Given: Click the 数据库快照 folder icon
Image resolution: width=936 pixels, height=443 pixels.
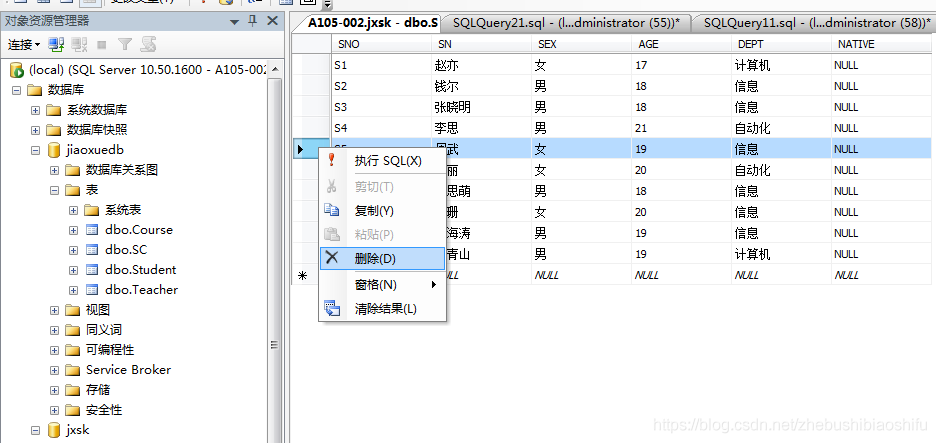Looking at the screenshot, I should coord(53,130).
